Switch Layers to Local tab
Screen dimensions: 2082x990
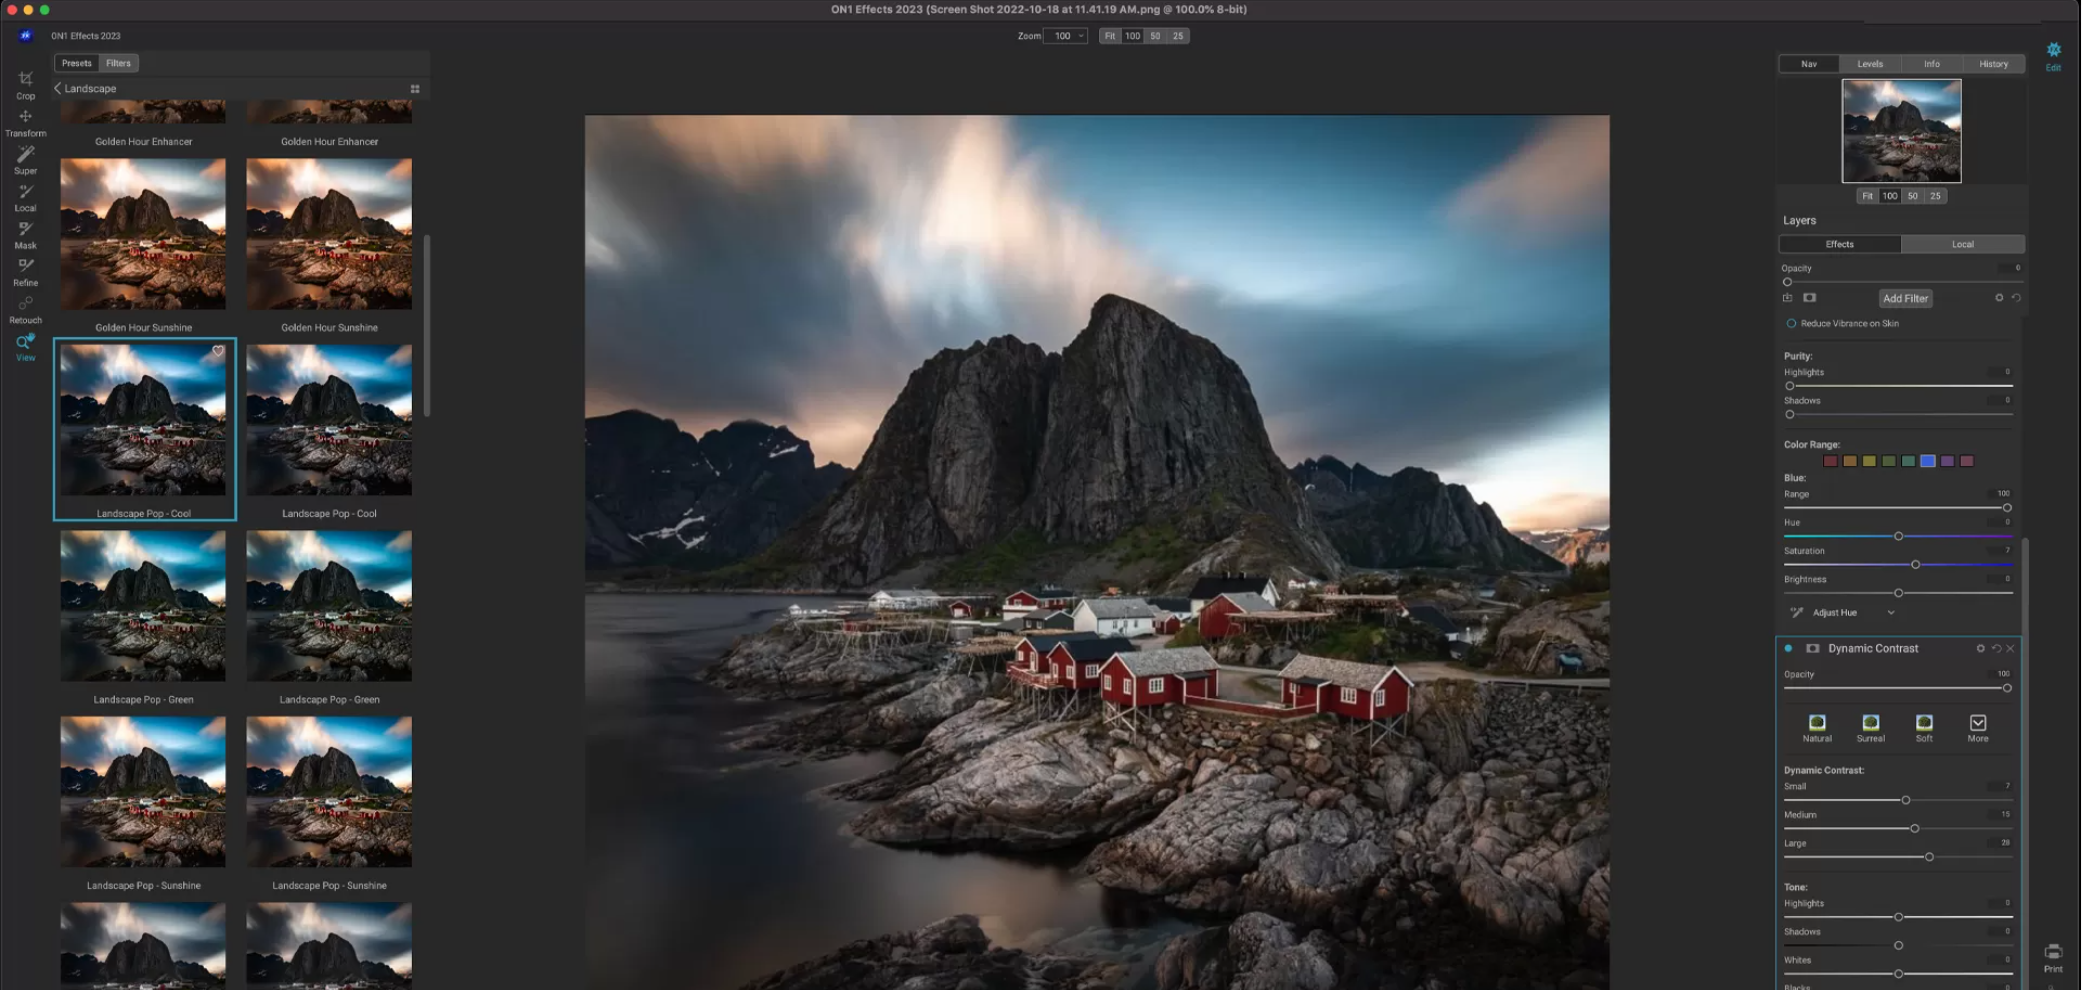(x=1963, y=244)
